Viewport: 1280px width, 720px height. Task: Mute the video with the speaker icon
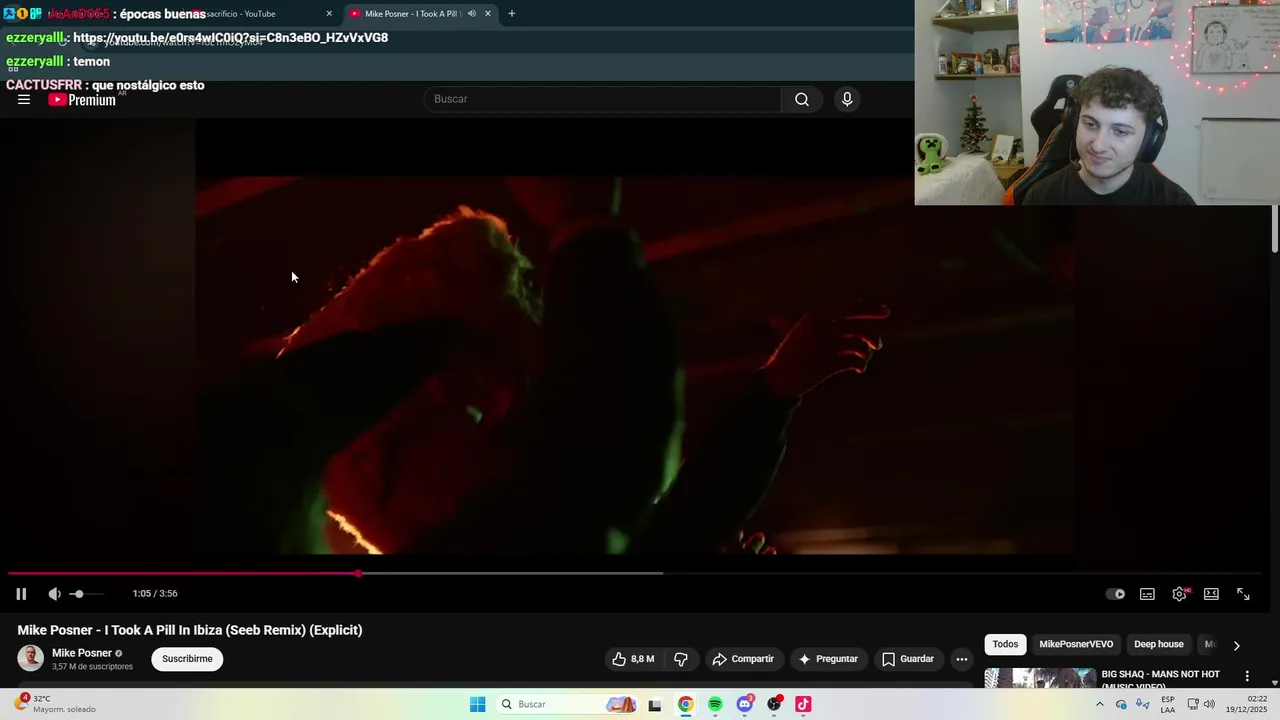54,594
